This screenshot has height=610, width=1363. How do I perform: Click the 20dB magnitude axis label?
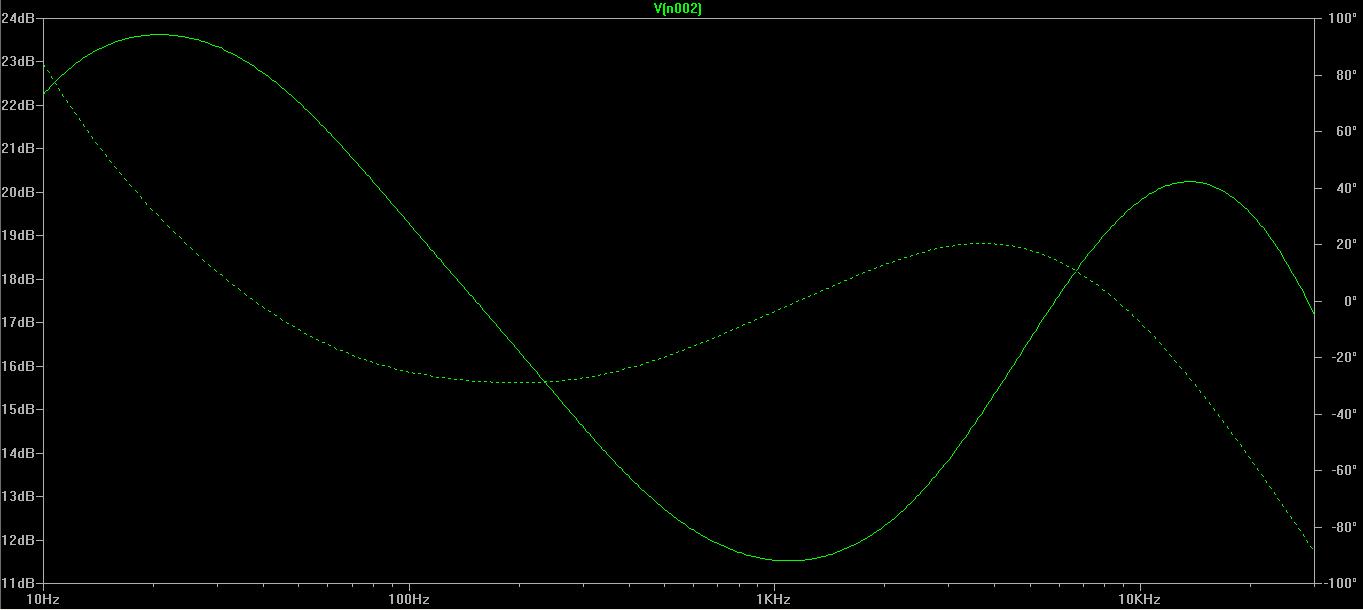point(17,192)
